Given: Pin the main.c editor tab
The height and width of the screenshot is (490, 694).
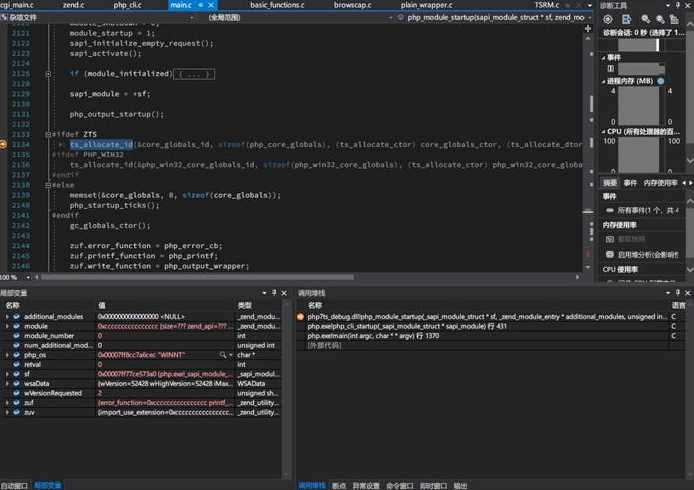Looking at the screenshot, I should (x=201, y=5).
